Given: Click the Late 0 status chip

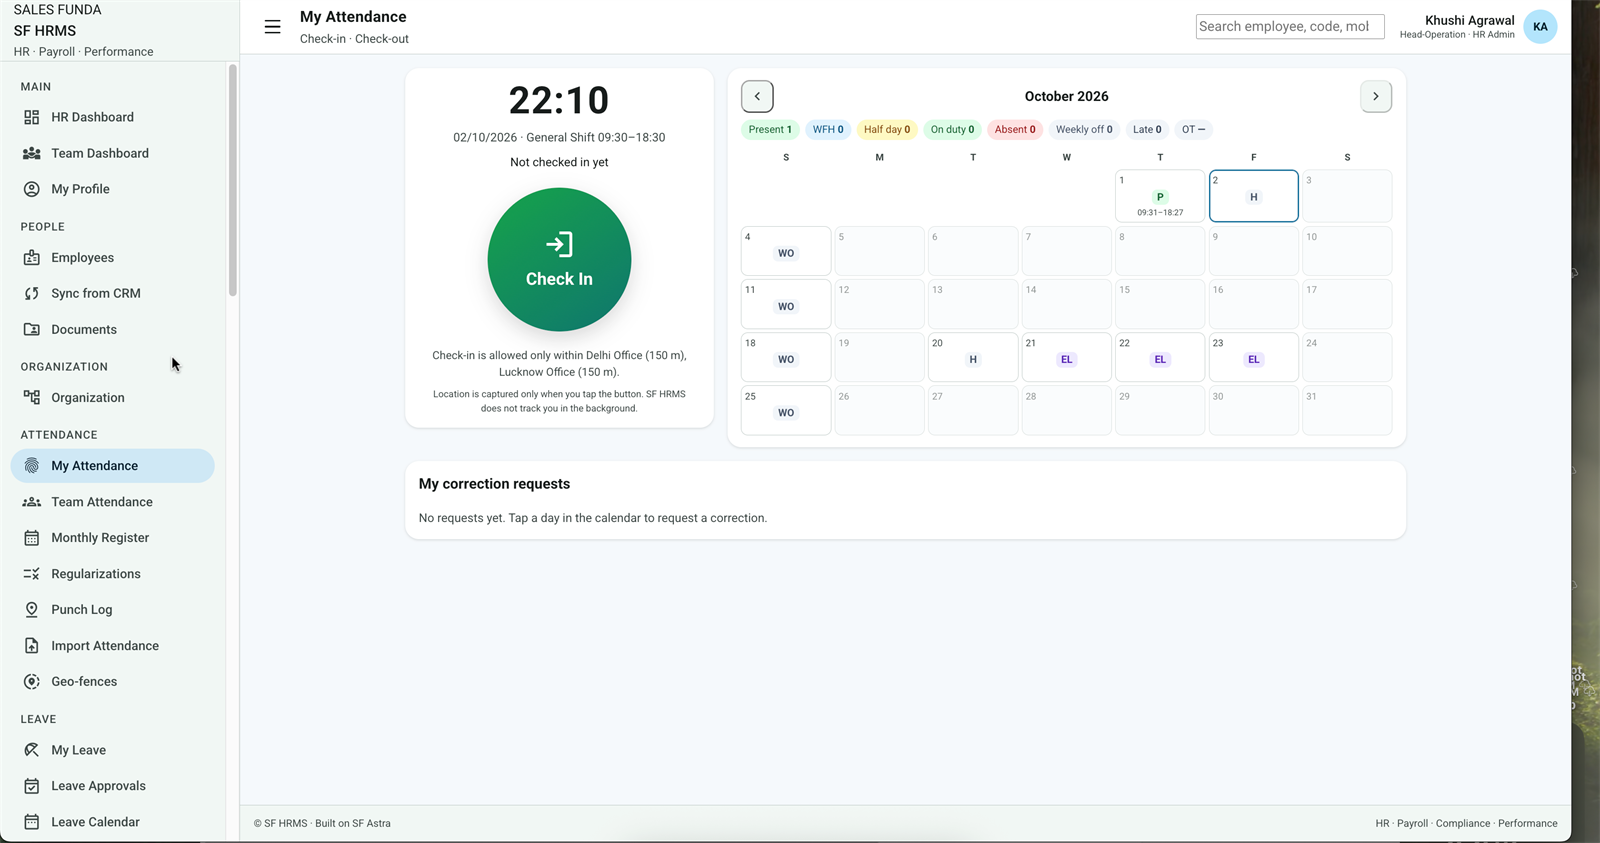Looking at the screenshot, I should 1147,130.
